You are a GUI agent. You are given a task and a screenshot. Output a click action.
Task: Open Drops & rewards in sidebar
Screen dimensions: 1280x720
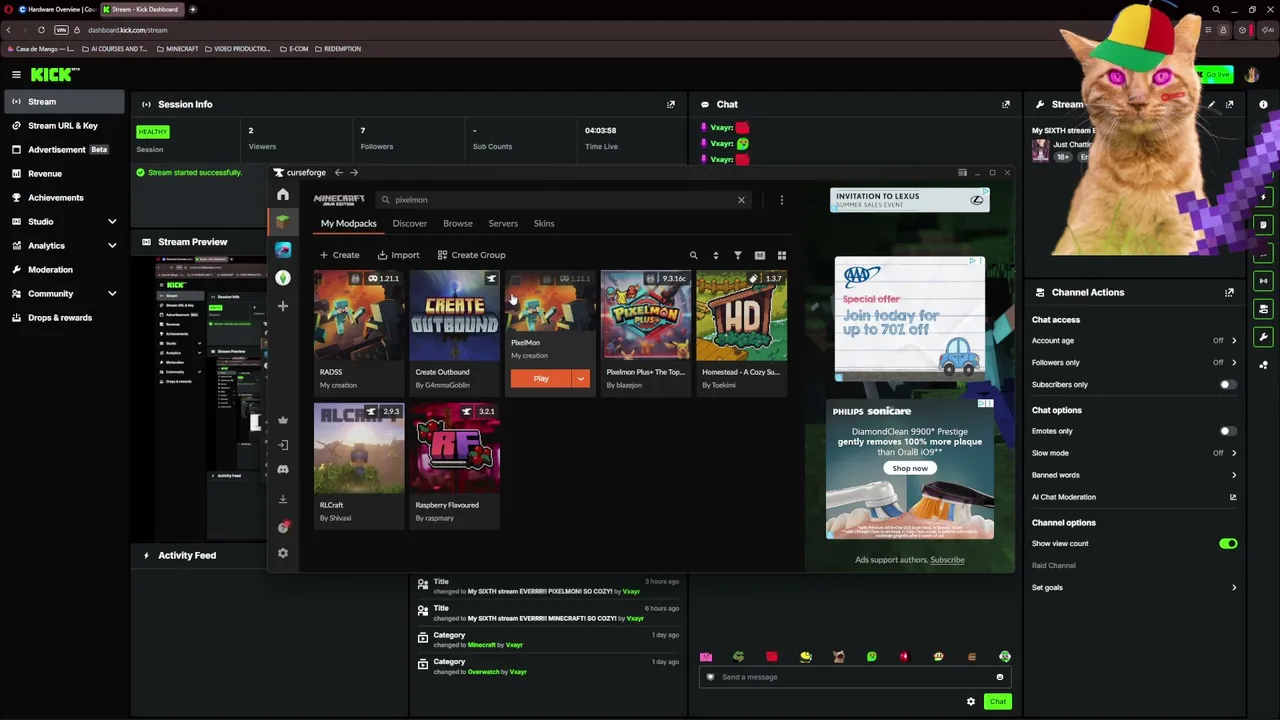[x=62, y=318]
